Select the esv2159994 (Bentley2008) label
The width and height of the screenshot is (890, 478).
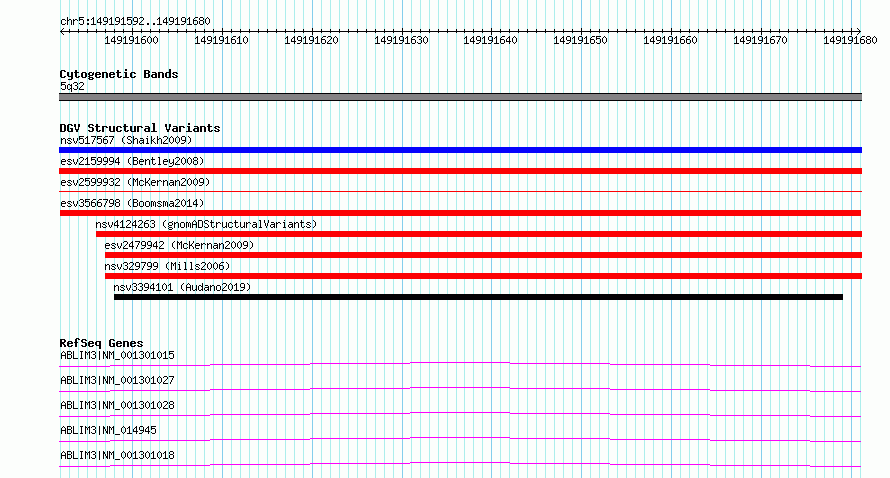(x=132, y=161)
